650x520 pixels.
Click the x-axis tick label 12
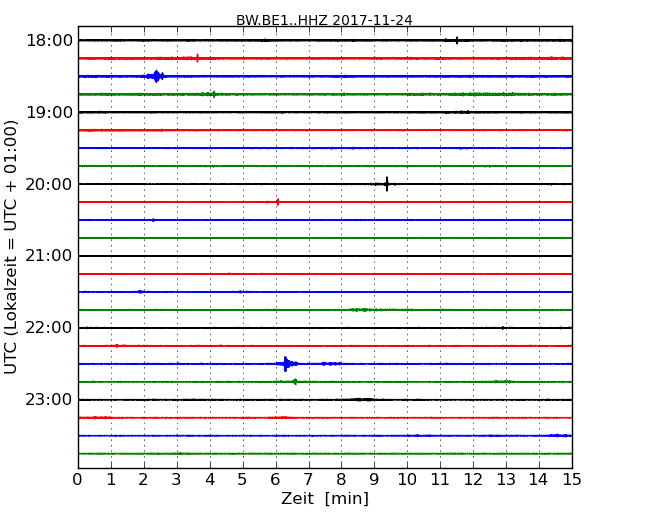[x=473, y=479]
